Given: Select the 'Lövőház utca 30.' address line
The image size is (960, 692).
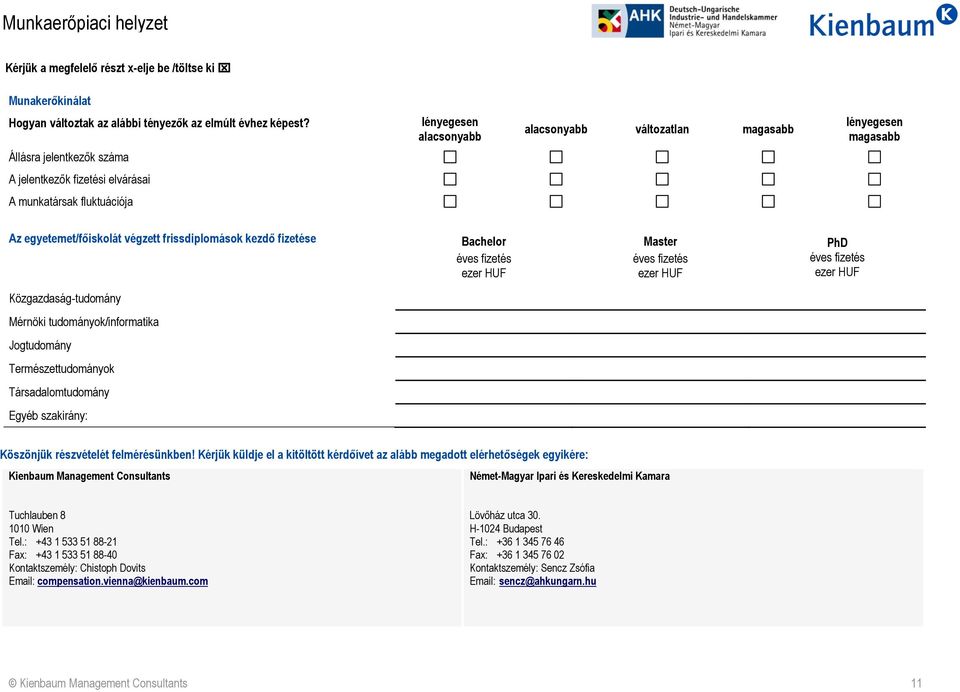Looking at the screenshot, I should (505, 515).
